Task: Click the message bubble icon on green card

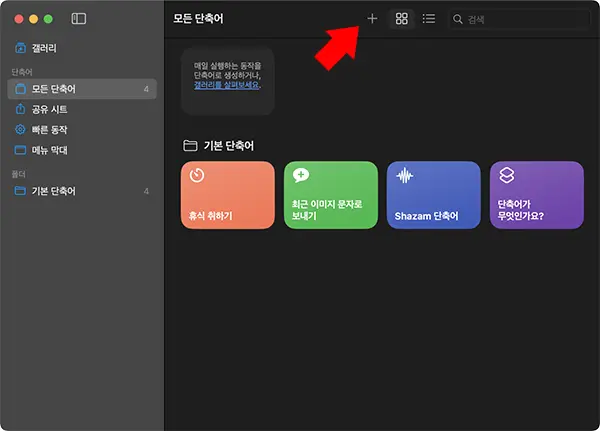Action: coord(301,175)
